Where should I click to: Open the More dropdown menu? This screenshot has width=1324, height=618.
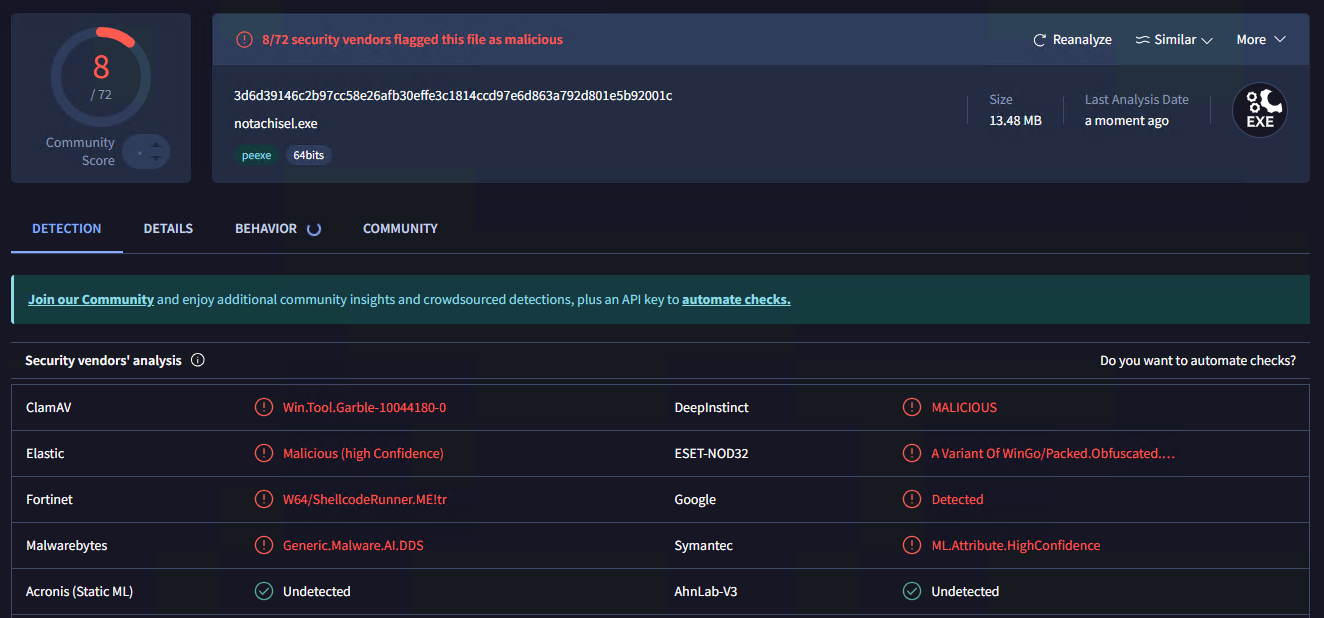pyautogui.click(x=1260, y=40)
